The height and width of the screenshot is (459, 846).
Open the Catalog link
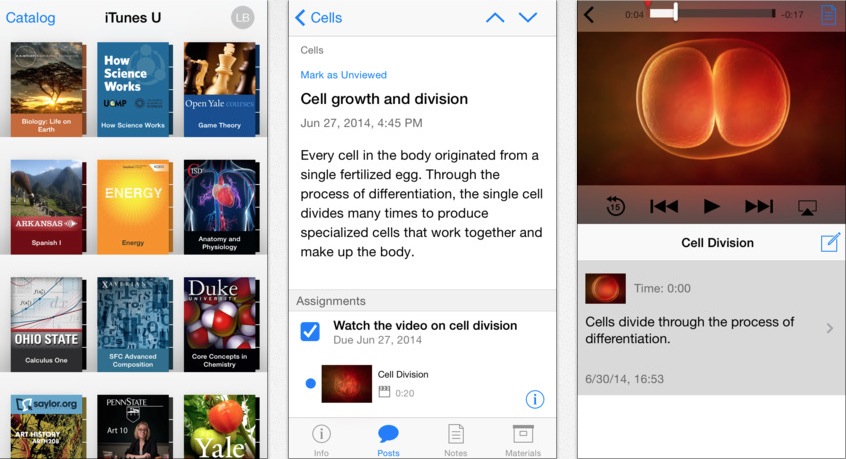pyautogui.click(x=30, y=18)
